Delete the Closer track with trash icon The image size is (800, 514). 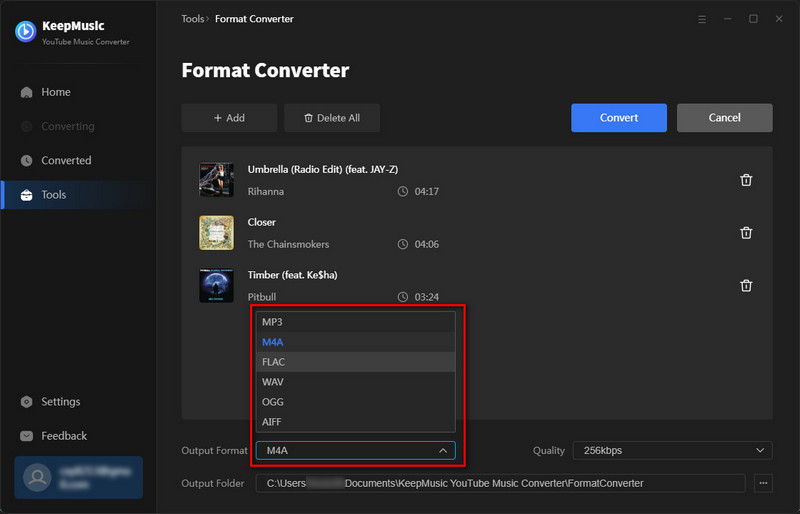pos(746,233)
